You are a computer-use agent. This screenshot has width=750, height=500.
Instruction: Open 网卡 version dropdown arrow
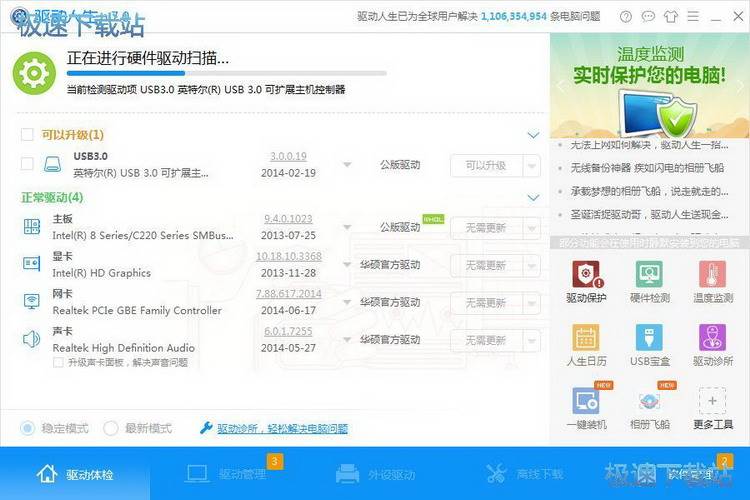(x=347, y=302)
